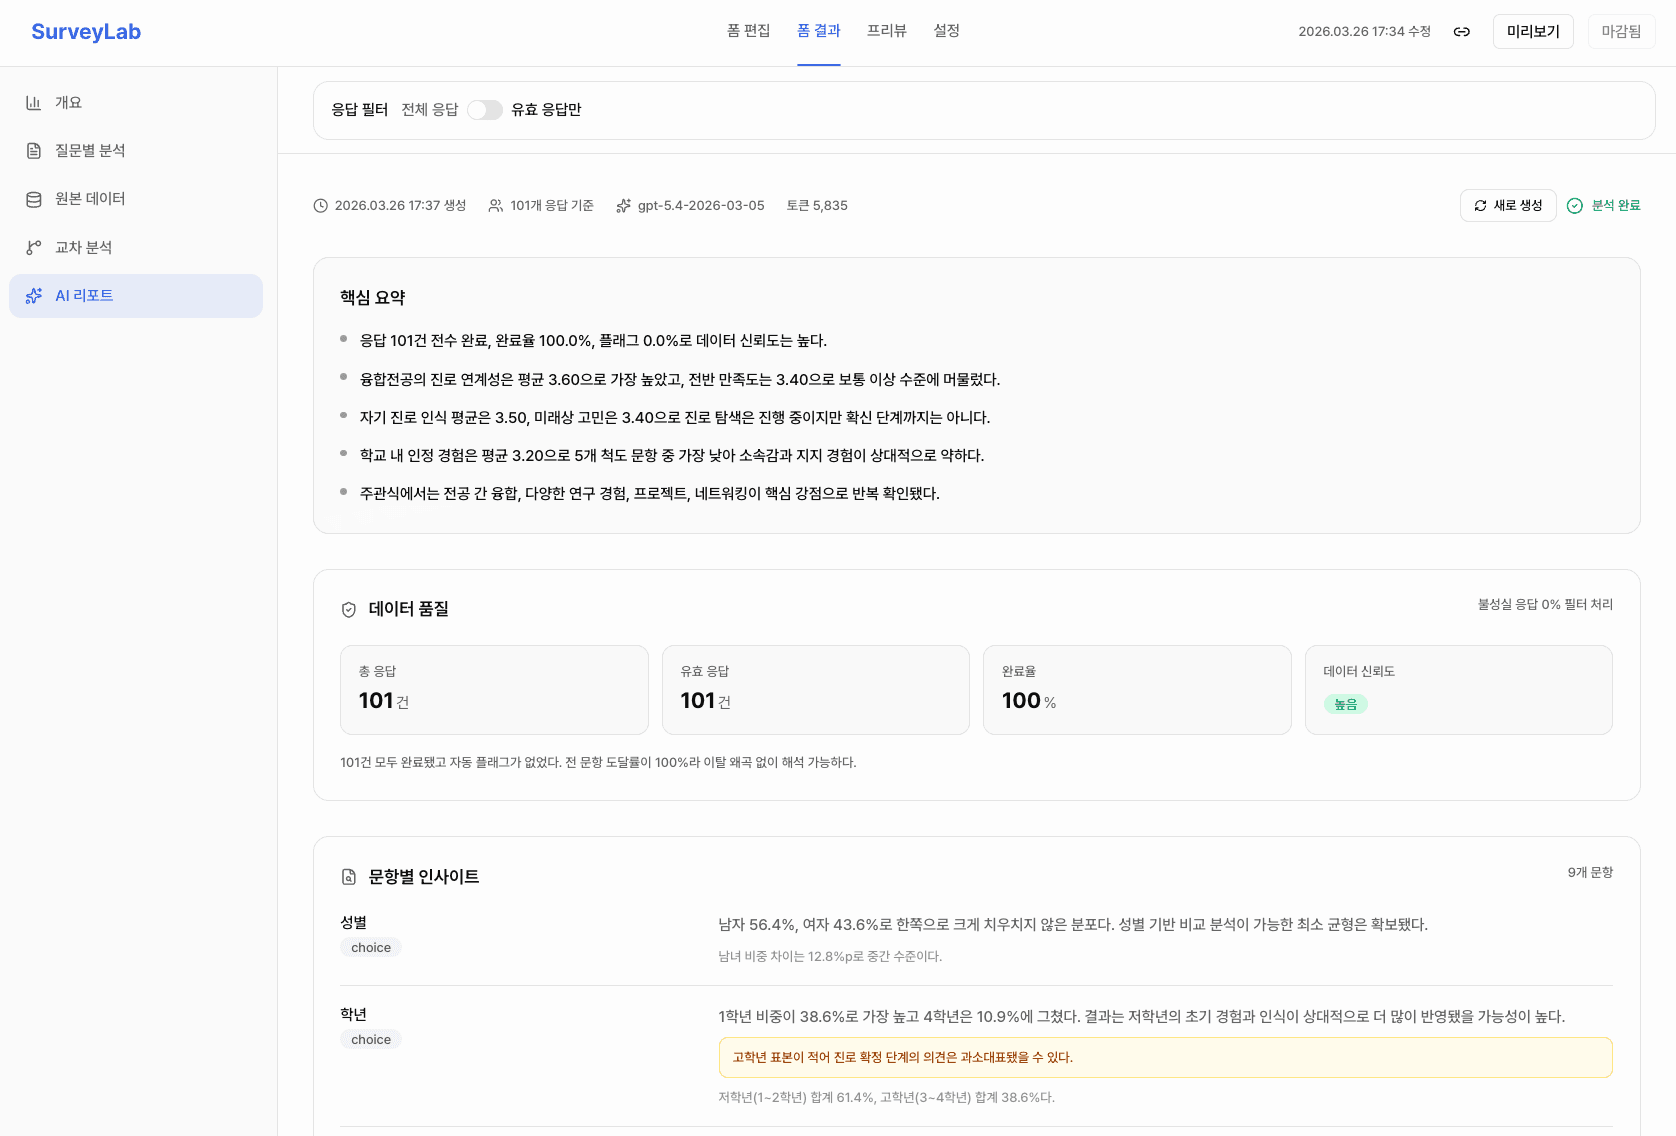Select the 교차 분석 branch icon

coord(33,247)
